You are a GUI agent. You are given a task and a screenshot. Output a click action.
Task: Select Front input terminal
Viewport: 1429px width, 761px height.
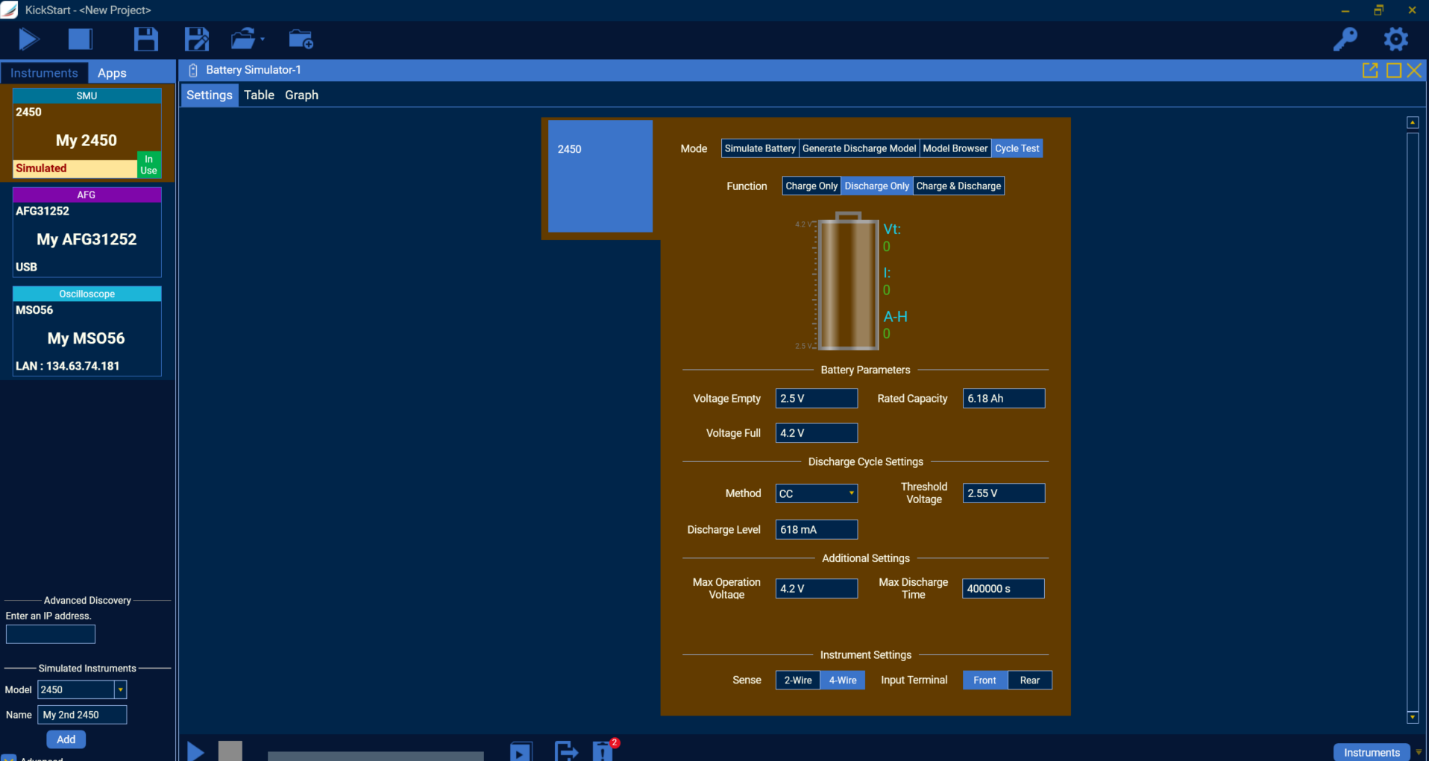[x=985, y=680]
